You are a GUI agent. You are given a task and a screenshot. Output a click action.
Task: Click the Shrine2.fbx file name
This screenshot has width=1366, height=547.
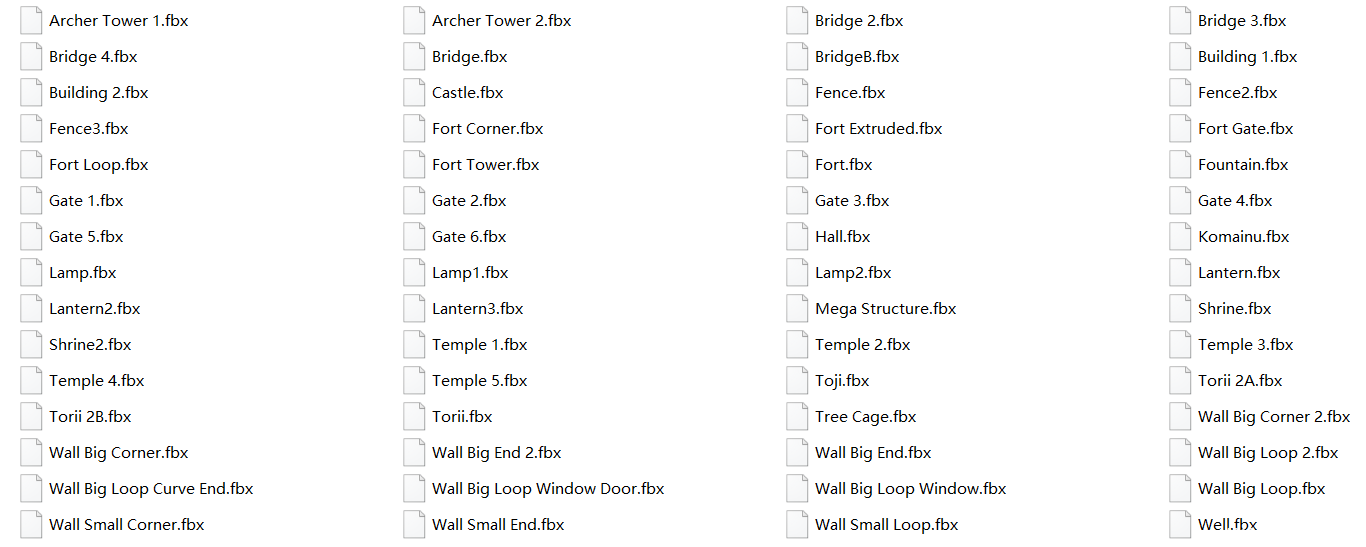point(90,345)
